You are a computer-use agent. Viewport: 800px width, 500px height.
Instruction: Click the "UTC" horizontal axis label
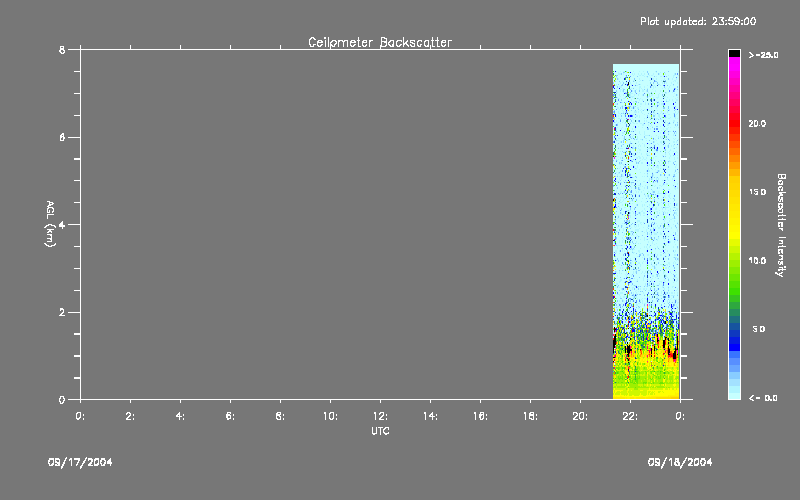point(380,431)
